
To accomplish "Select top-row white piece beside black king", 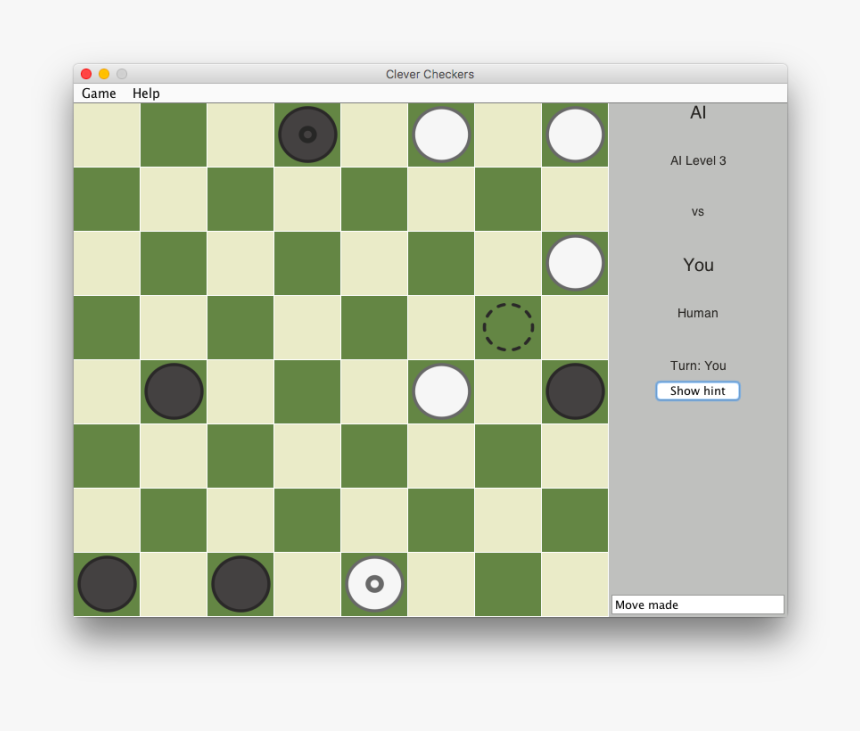I will click(442, 134).
